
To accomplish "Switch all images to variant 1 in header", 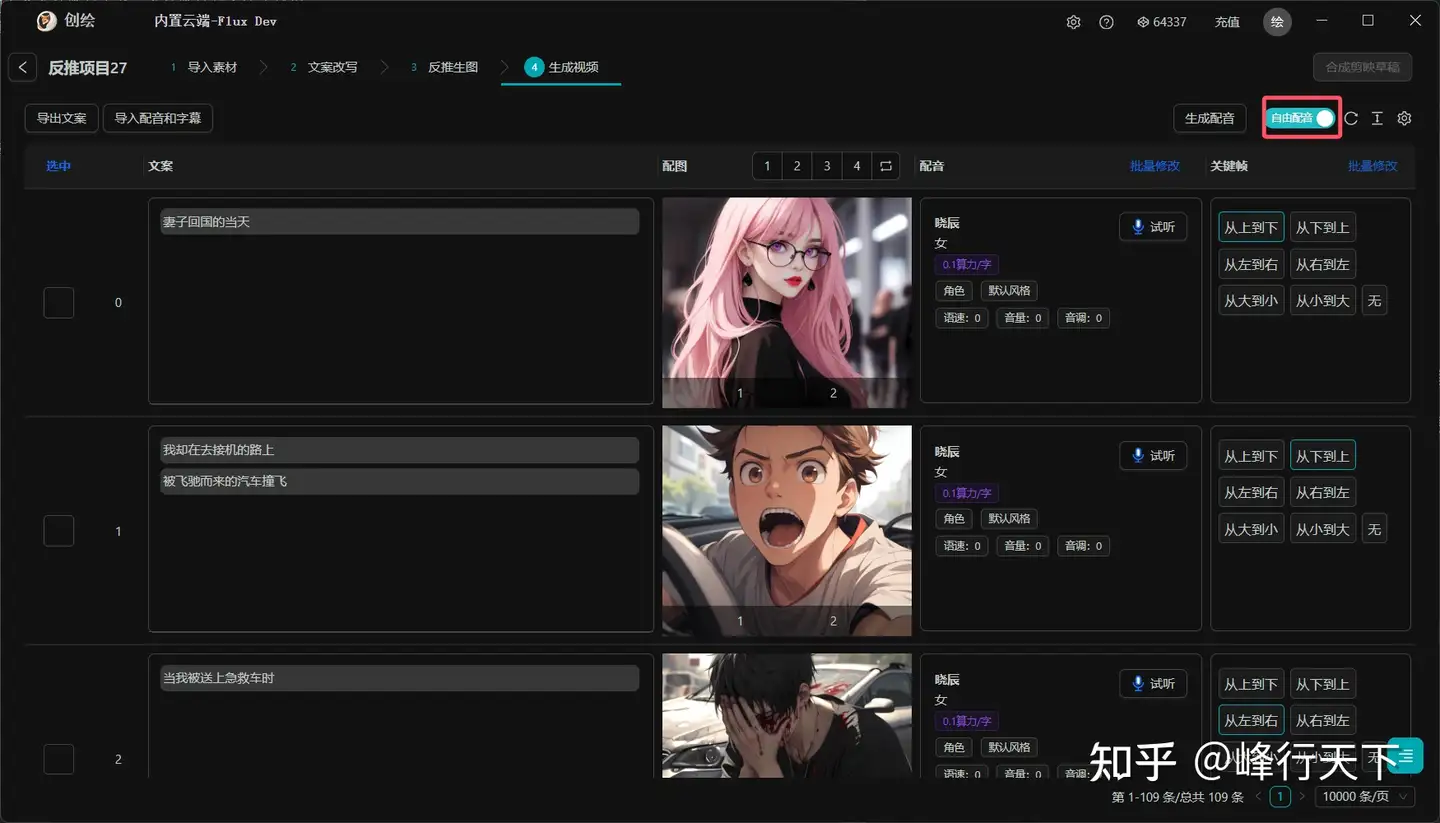I will 767,166.
